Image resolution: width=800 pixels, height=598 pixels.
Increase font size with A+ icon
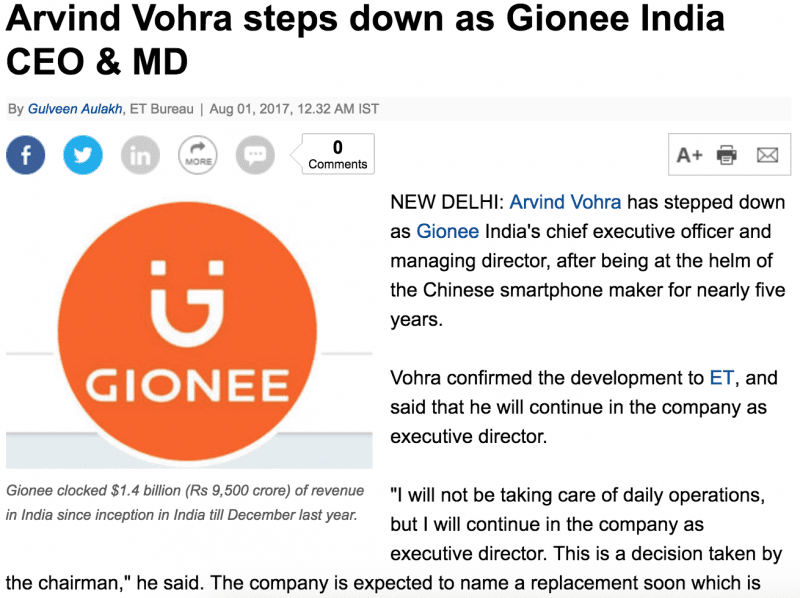690,155
